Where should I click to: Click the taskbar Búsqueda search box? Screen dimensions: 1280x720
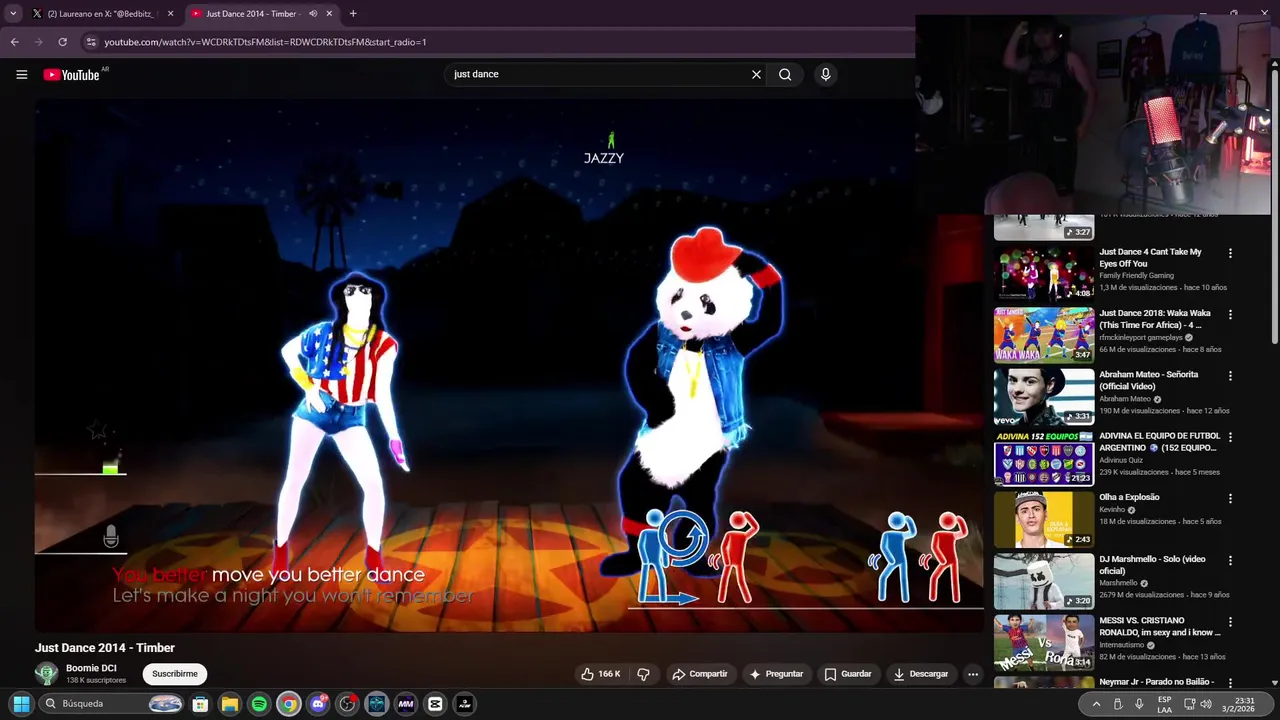pos(113,704)
